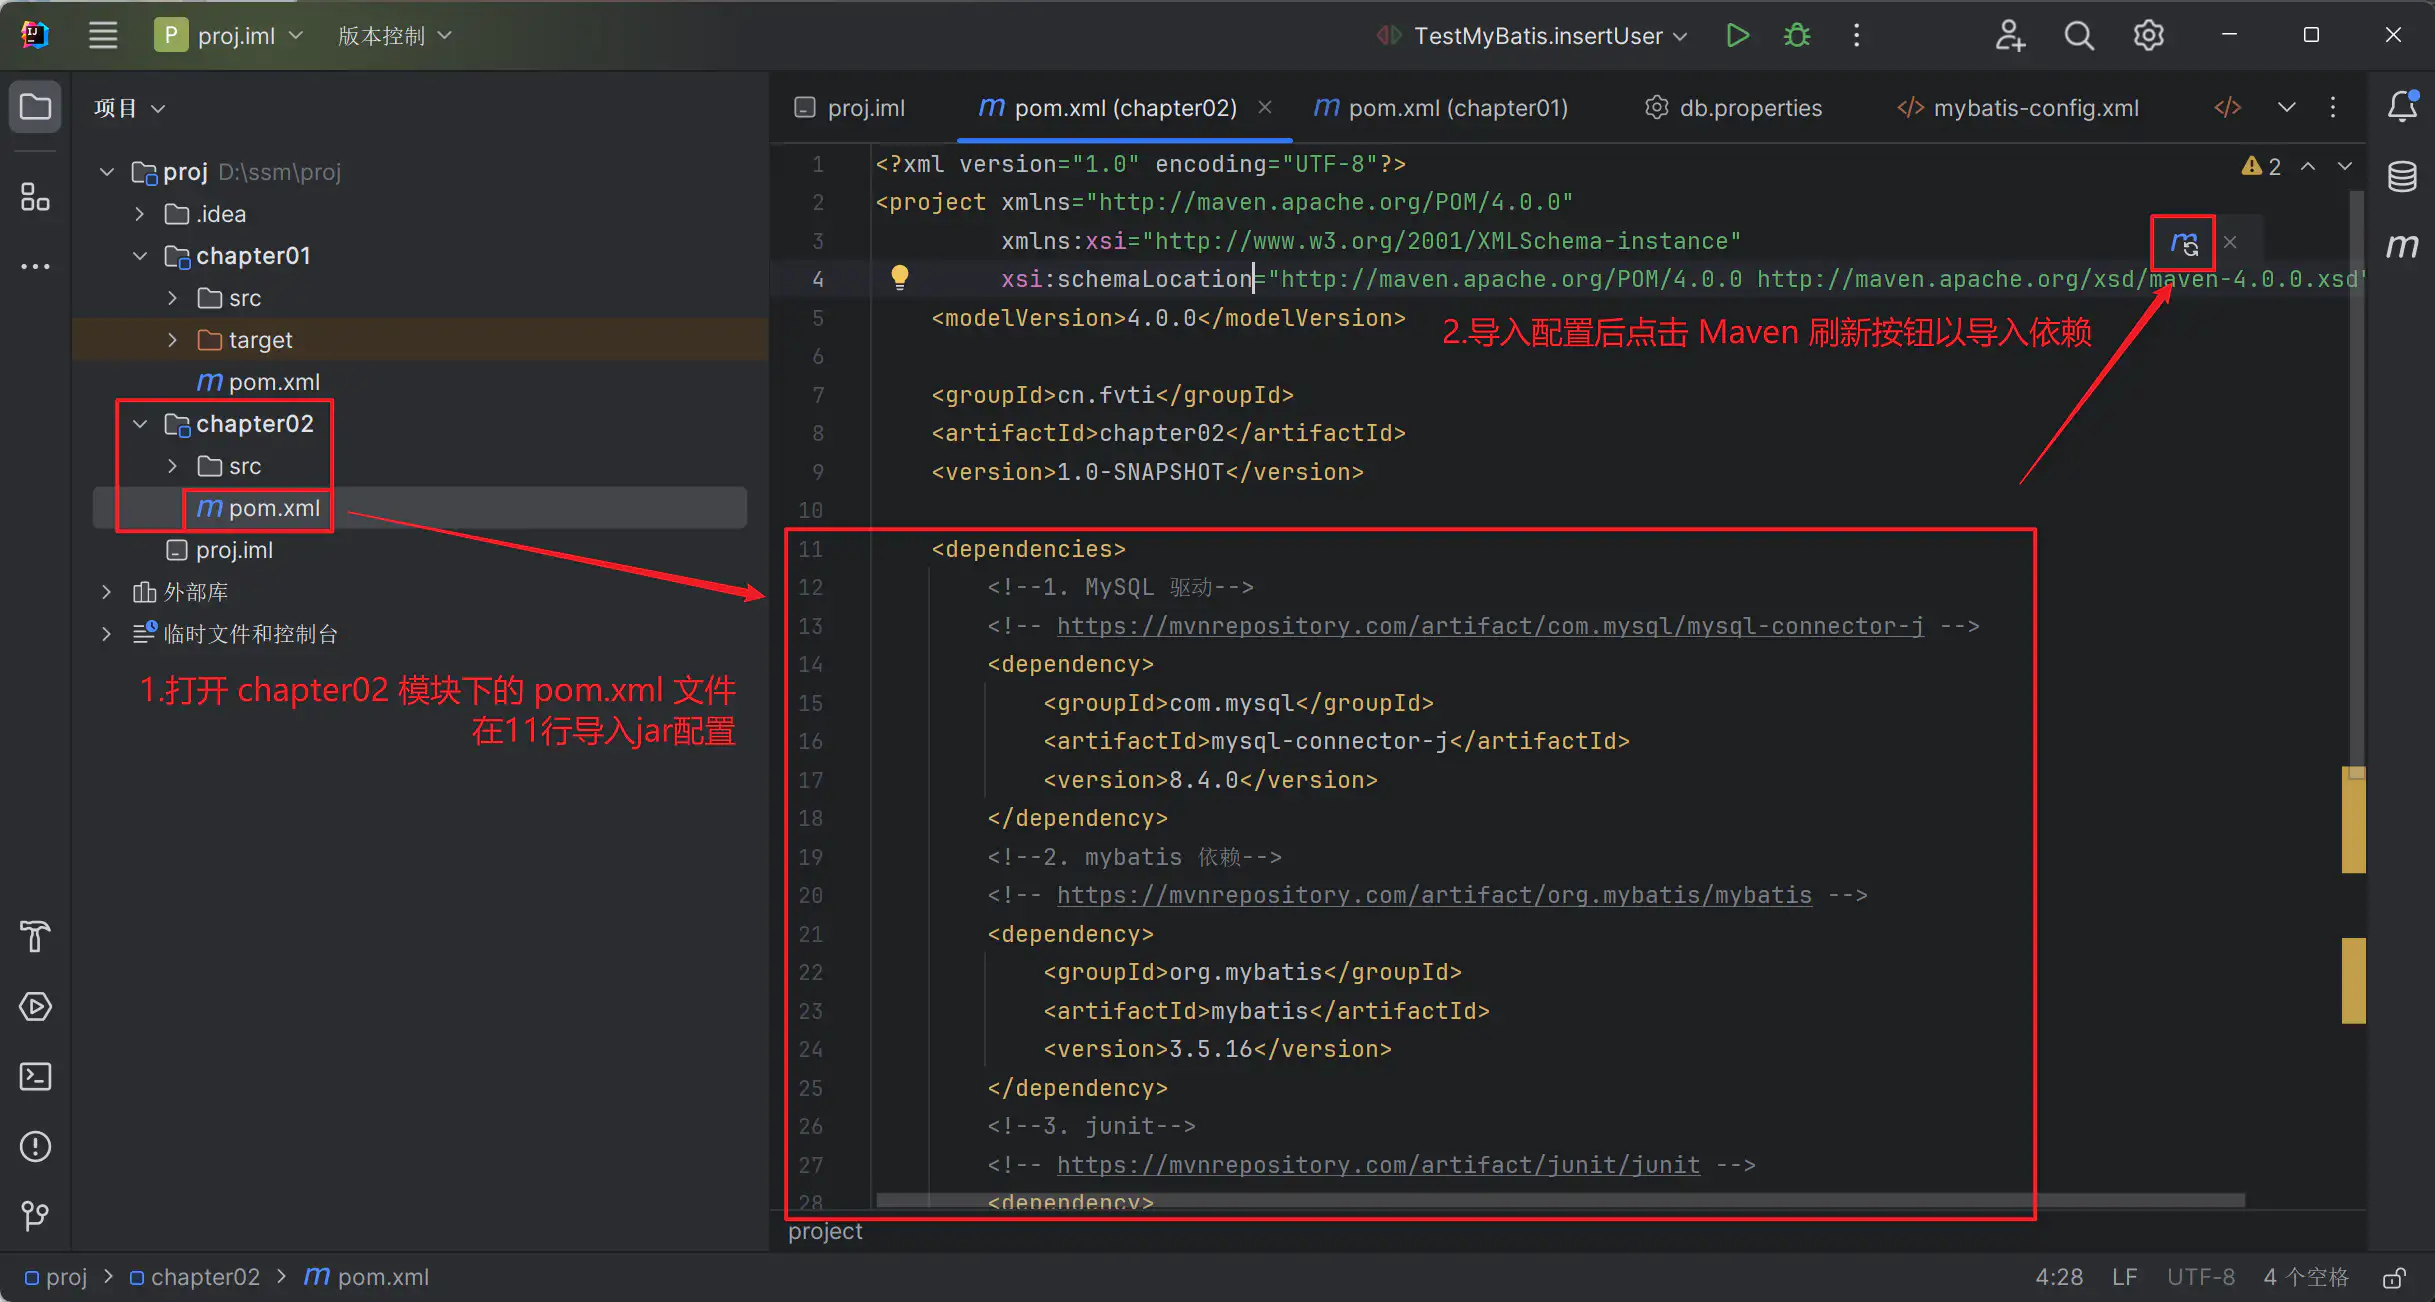Open the junit/junit mvnrepository link
2435x1302 pixels.
pos(1378,1165)
